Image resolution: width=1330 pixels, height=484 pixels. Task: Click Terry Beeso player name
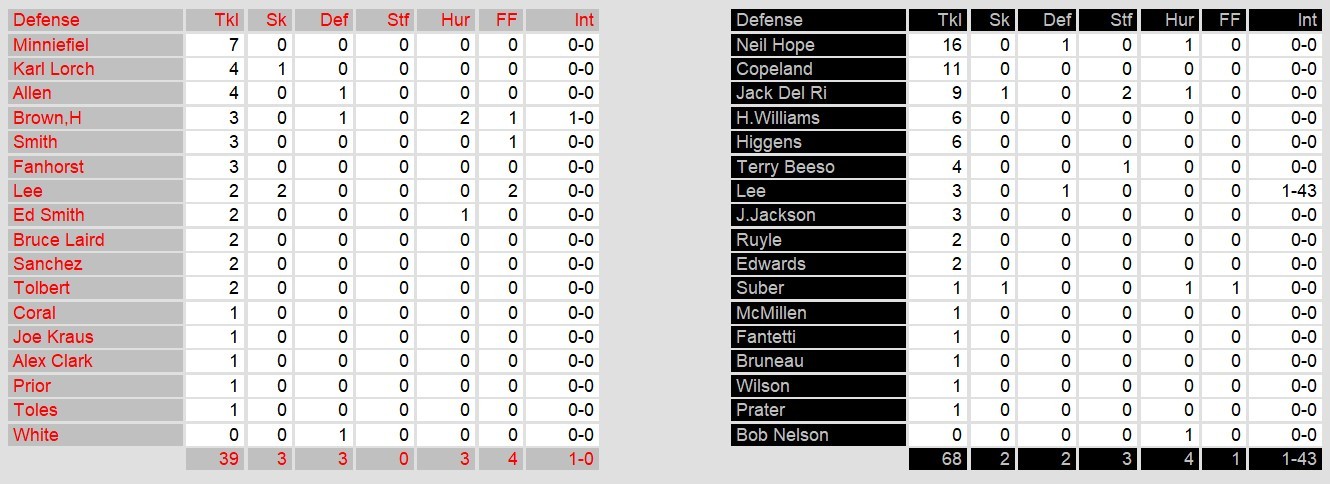tap(785, 167)
